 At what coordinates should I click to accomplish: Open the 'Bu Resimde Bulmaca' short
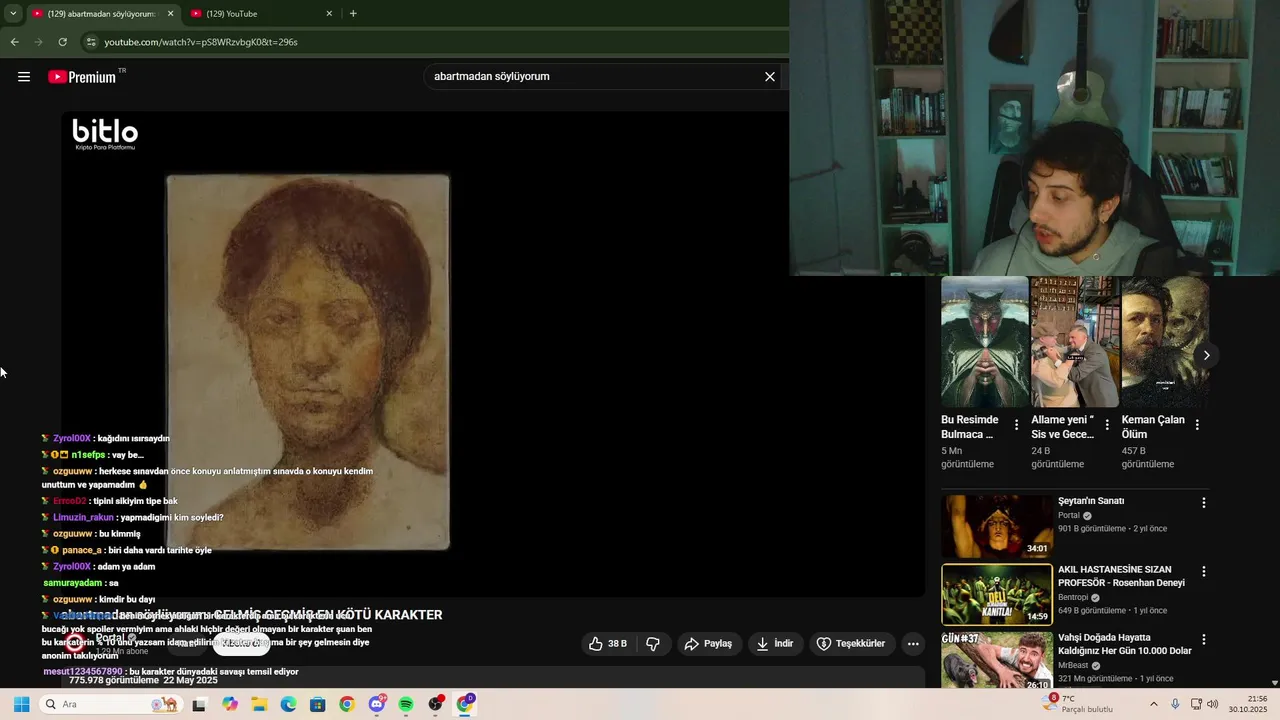[x=985, y=342]
